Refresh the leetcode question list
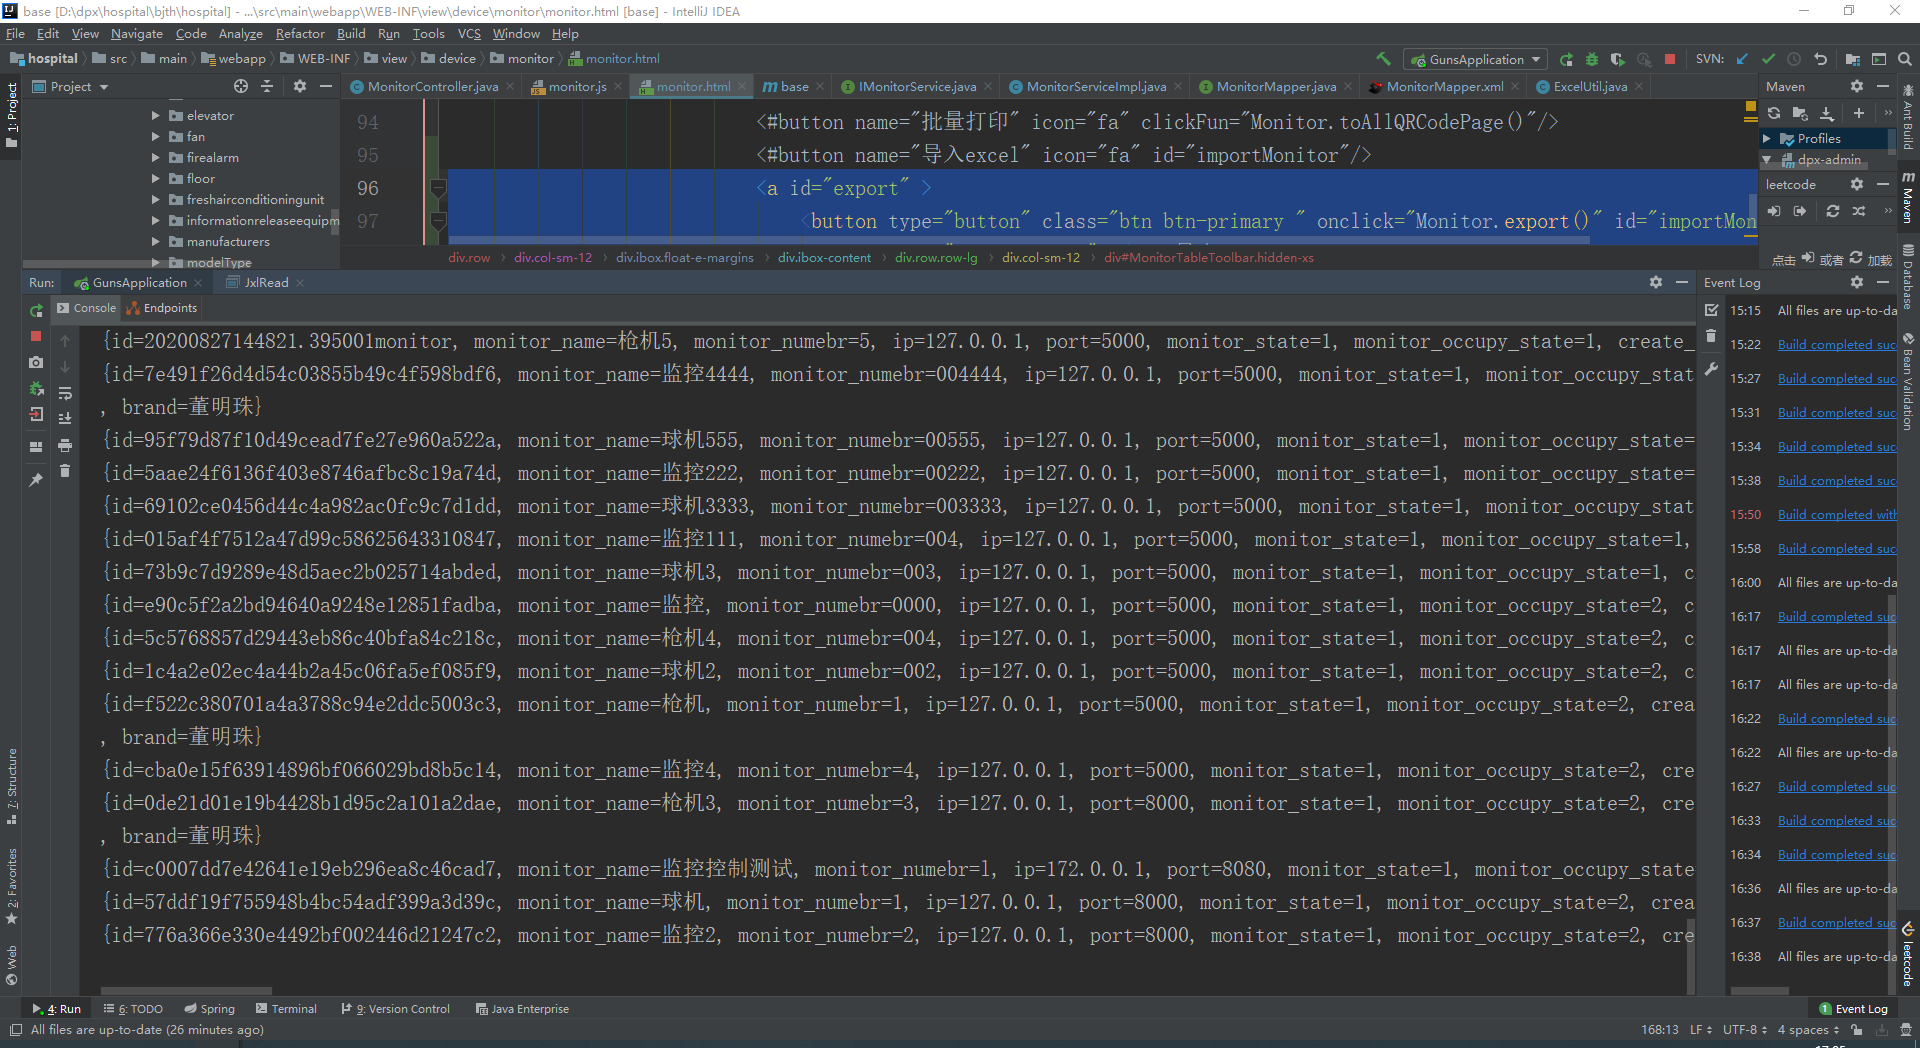Viewport: 1920px width, 1048px height. (x=1832, y=211)
